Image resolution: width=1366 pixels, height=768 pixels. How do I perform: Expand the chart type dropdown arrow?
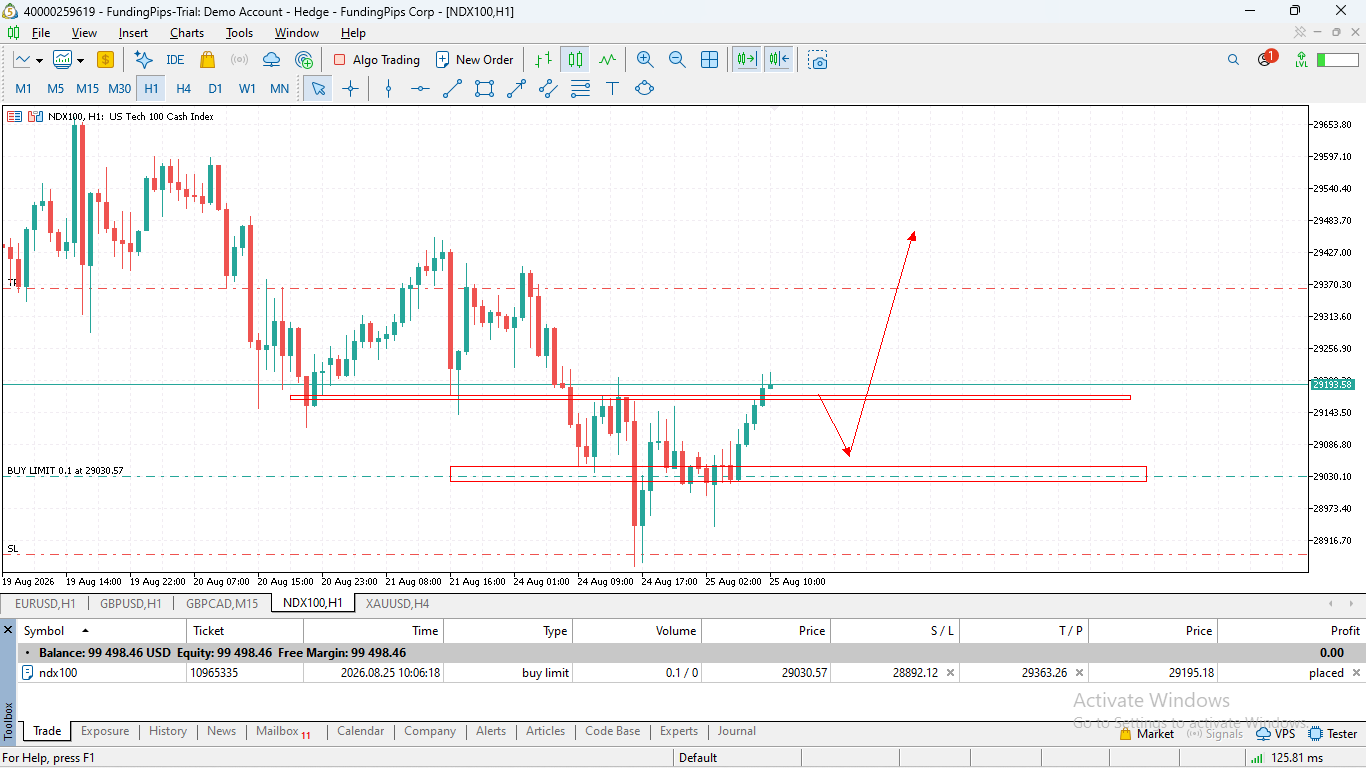click(x=40, y=60)
